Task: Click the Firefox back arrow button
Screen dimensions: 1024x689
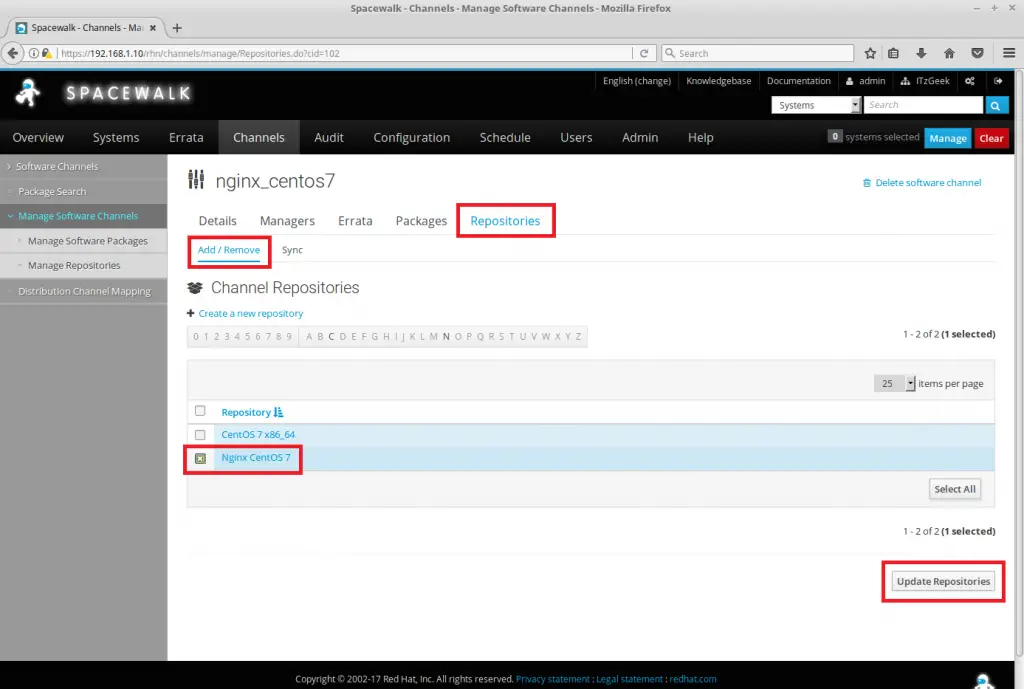Action: pos(12,54)
